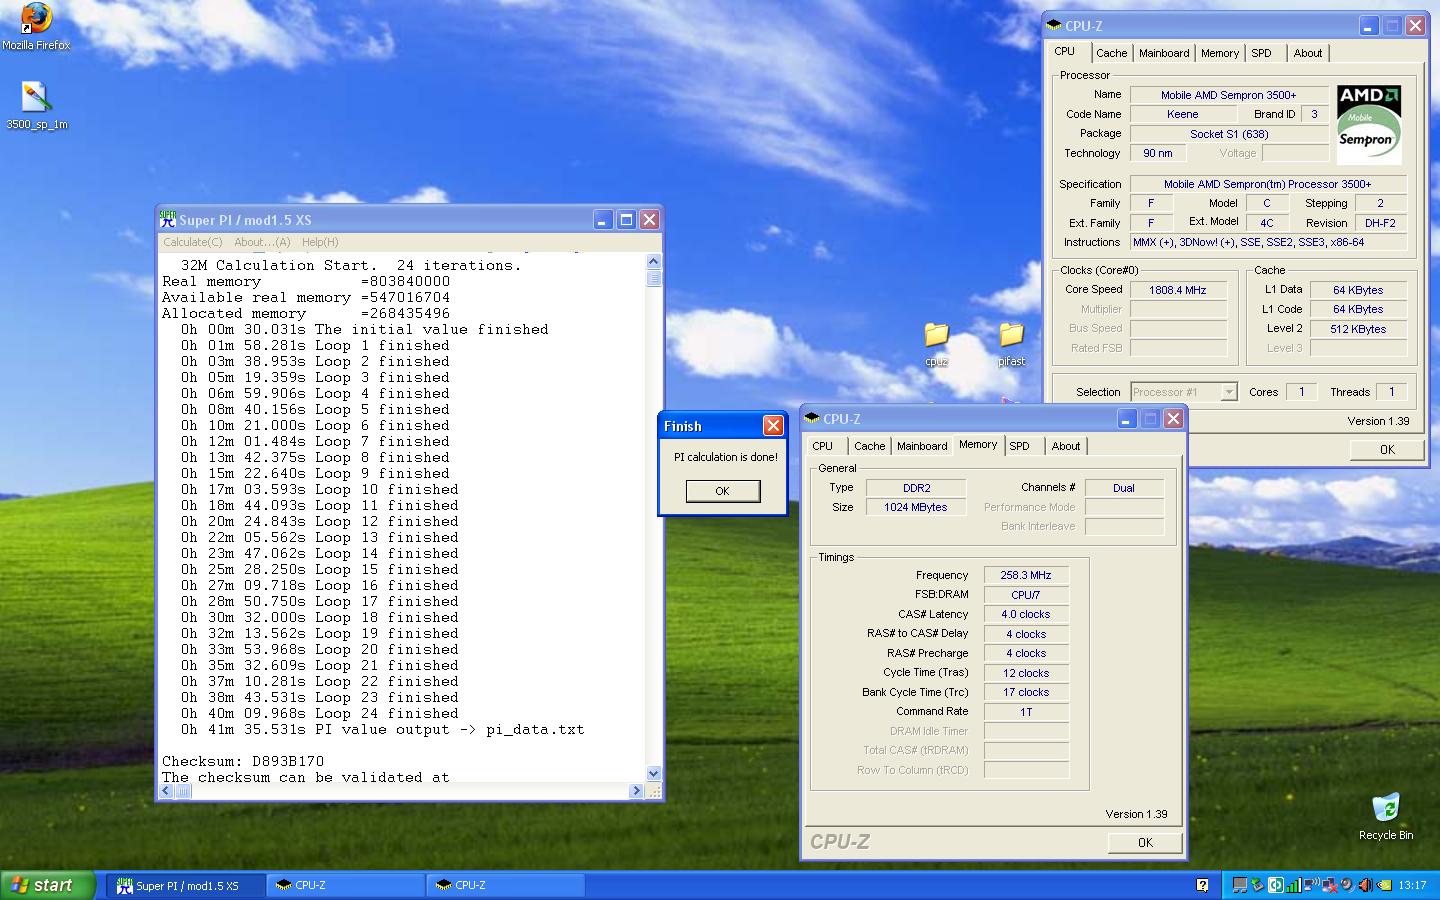This screenshot has height=900, width=1440.
Task: Open the NVIDIA settings tray icon
Action: coord(1384,885)
